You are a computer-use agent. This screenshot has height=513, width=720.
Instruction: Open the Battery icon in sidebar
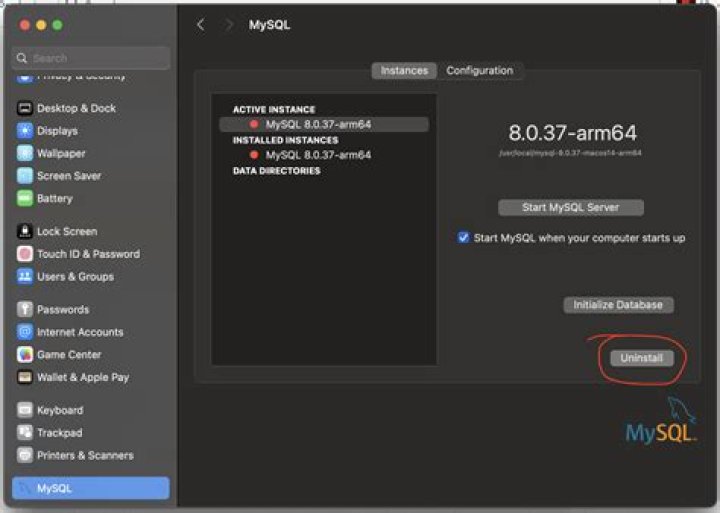25,198
